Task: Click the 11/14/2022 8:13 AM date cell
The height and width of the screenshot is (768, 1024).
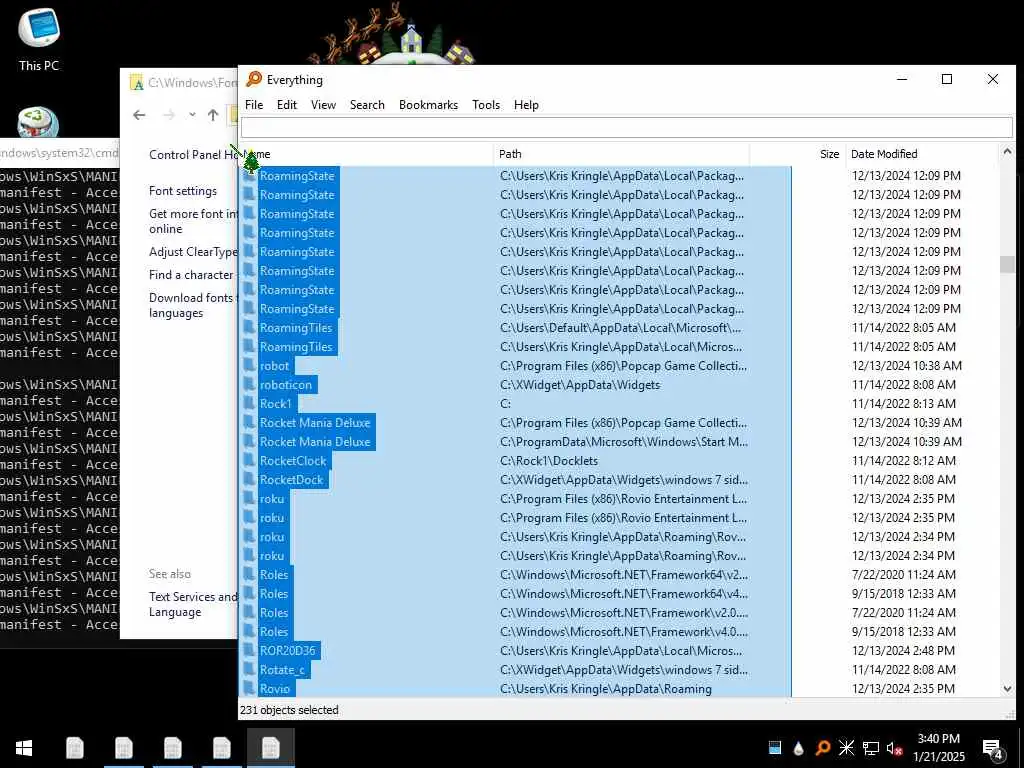Action: coord(904,404)
